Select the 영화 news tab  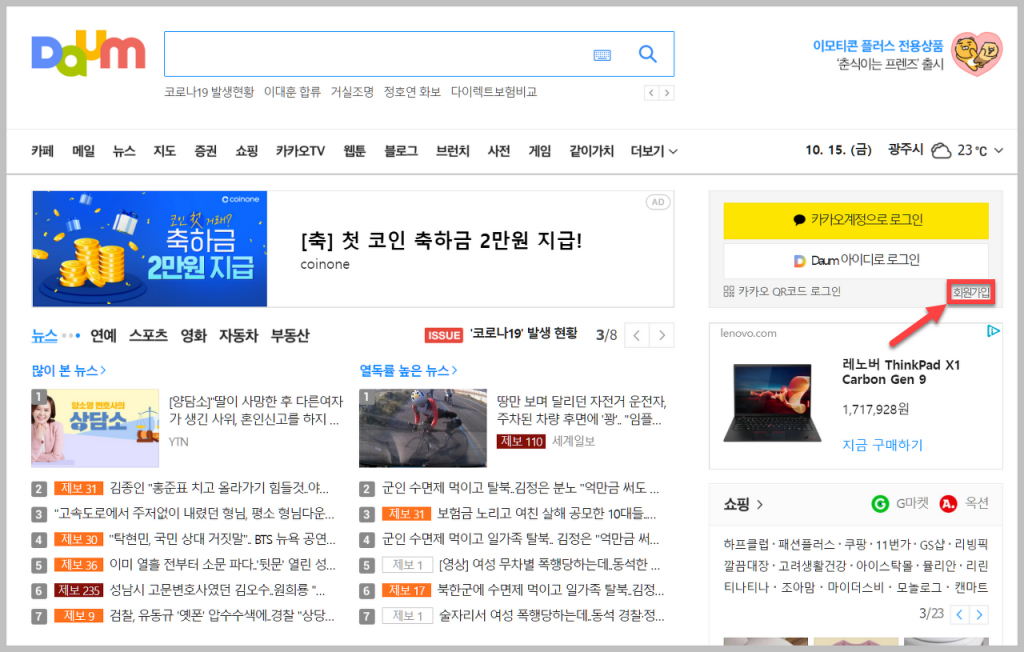coord(193,336)
